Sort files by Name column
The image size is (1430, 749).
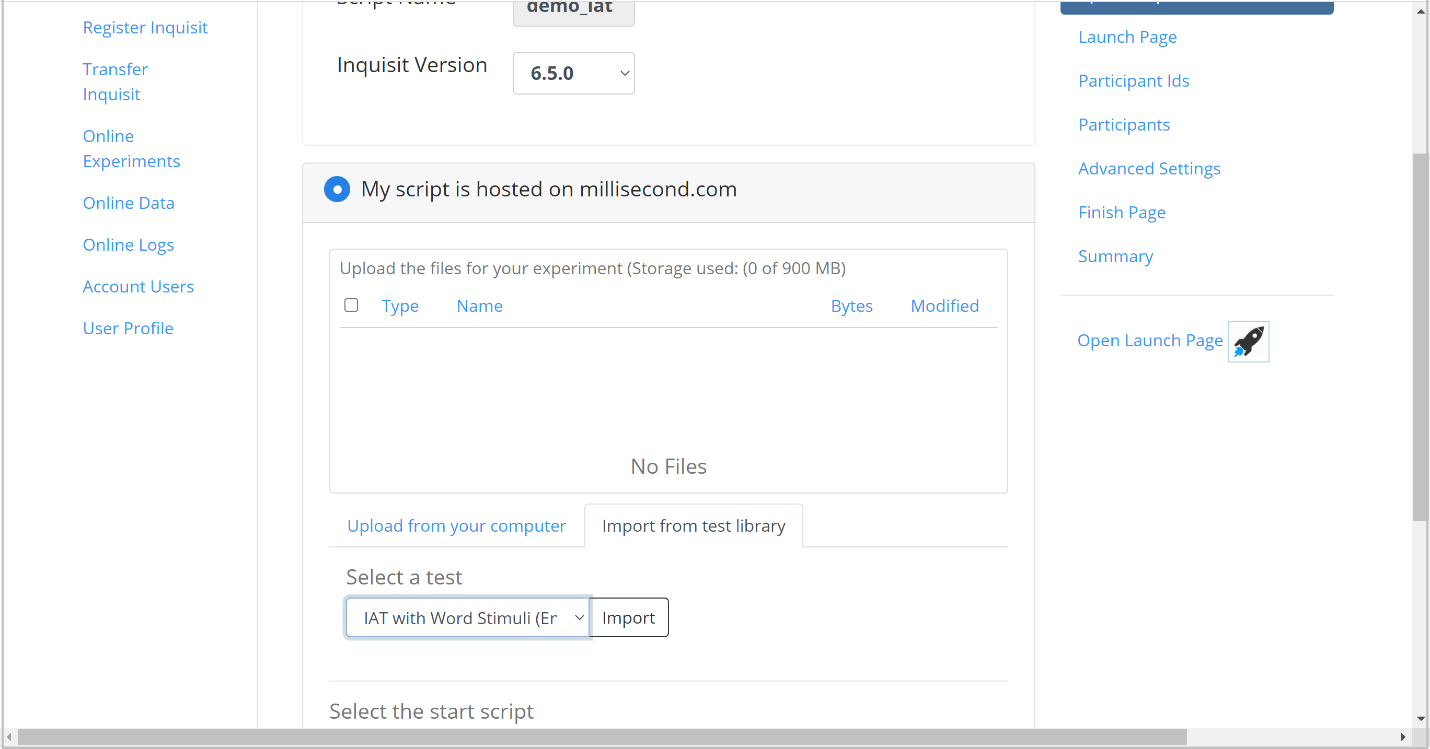[480, 306]
